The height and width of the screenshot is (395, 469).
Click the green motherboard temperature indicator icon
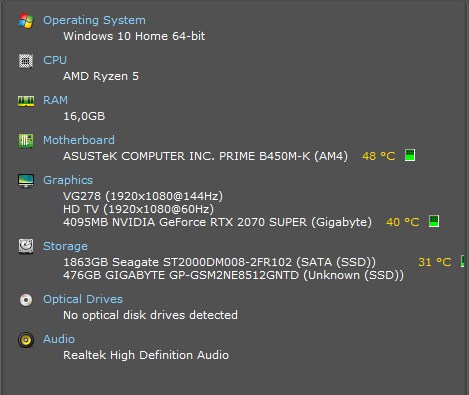[x=410, y=155]
